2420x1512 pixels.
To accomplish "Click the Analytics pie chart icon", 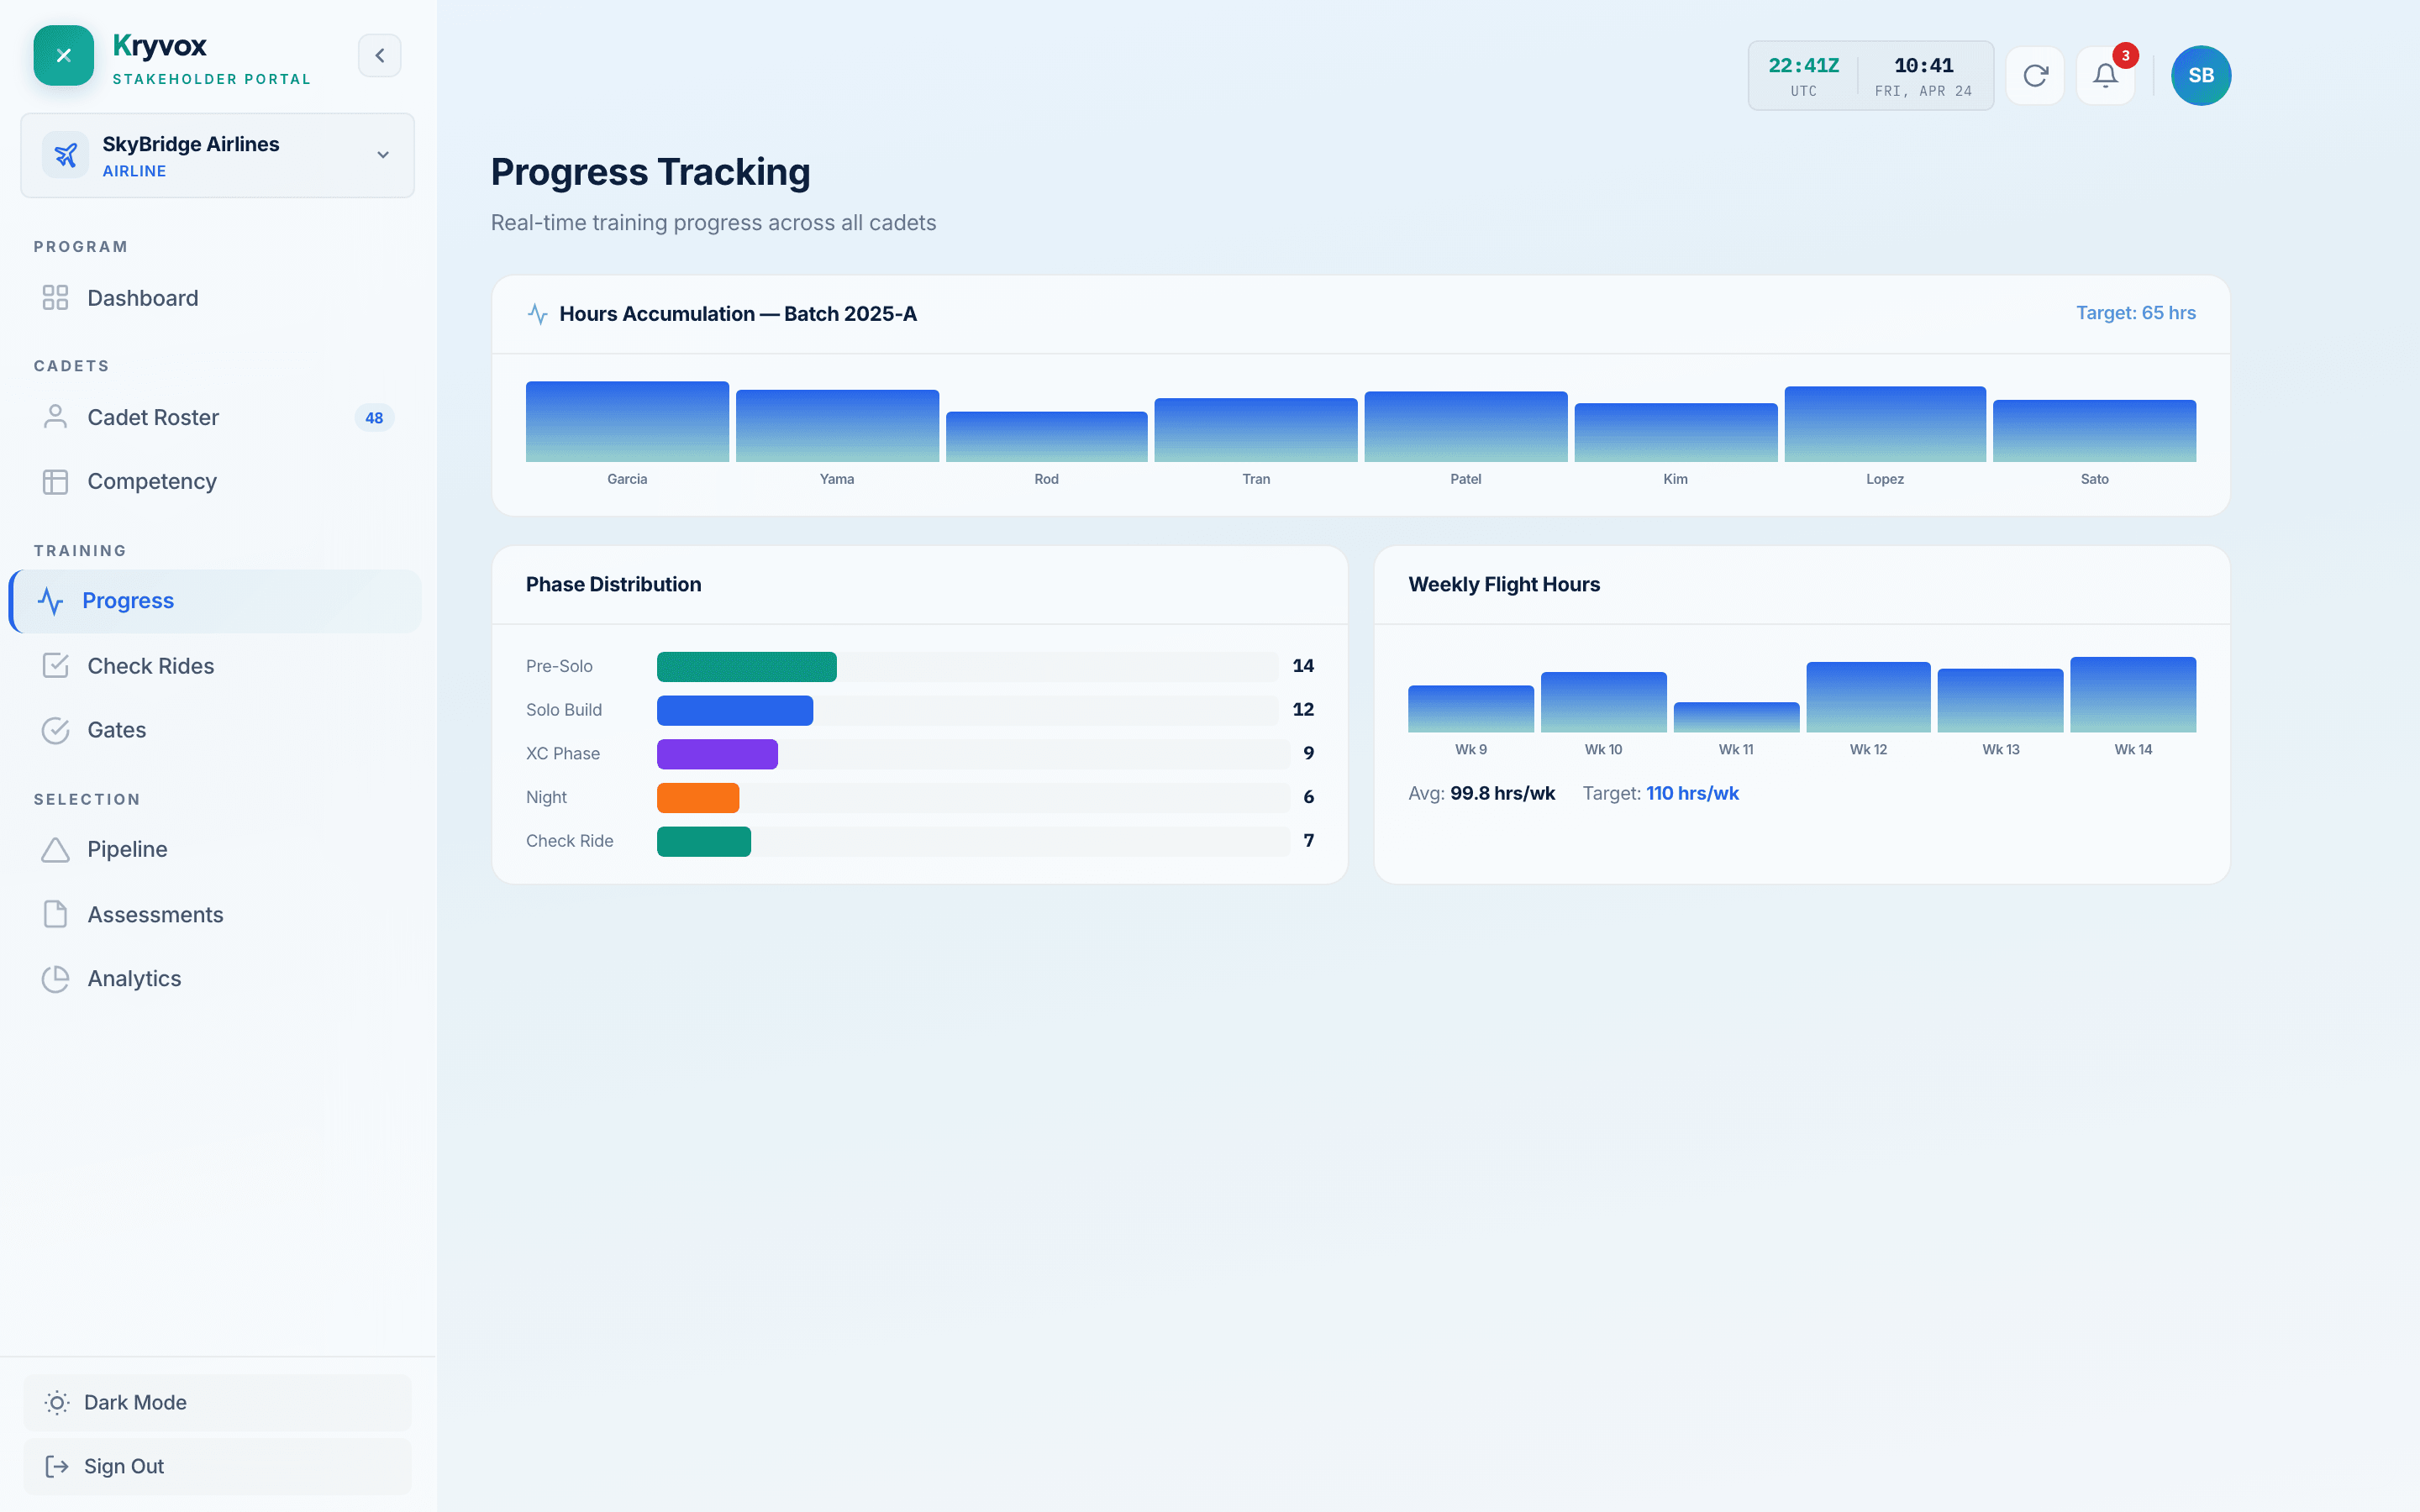I will (55, 978).
